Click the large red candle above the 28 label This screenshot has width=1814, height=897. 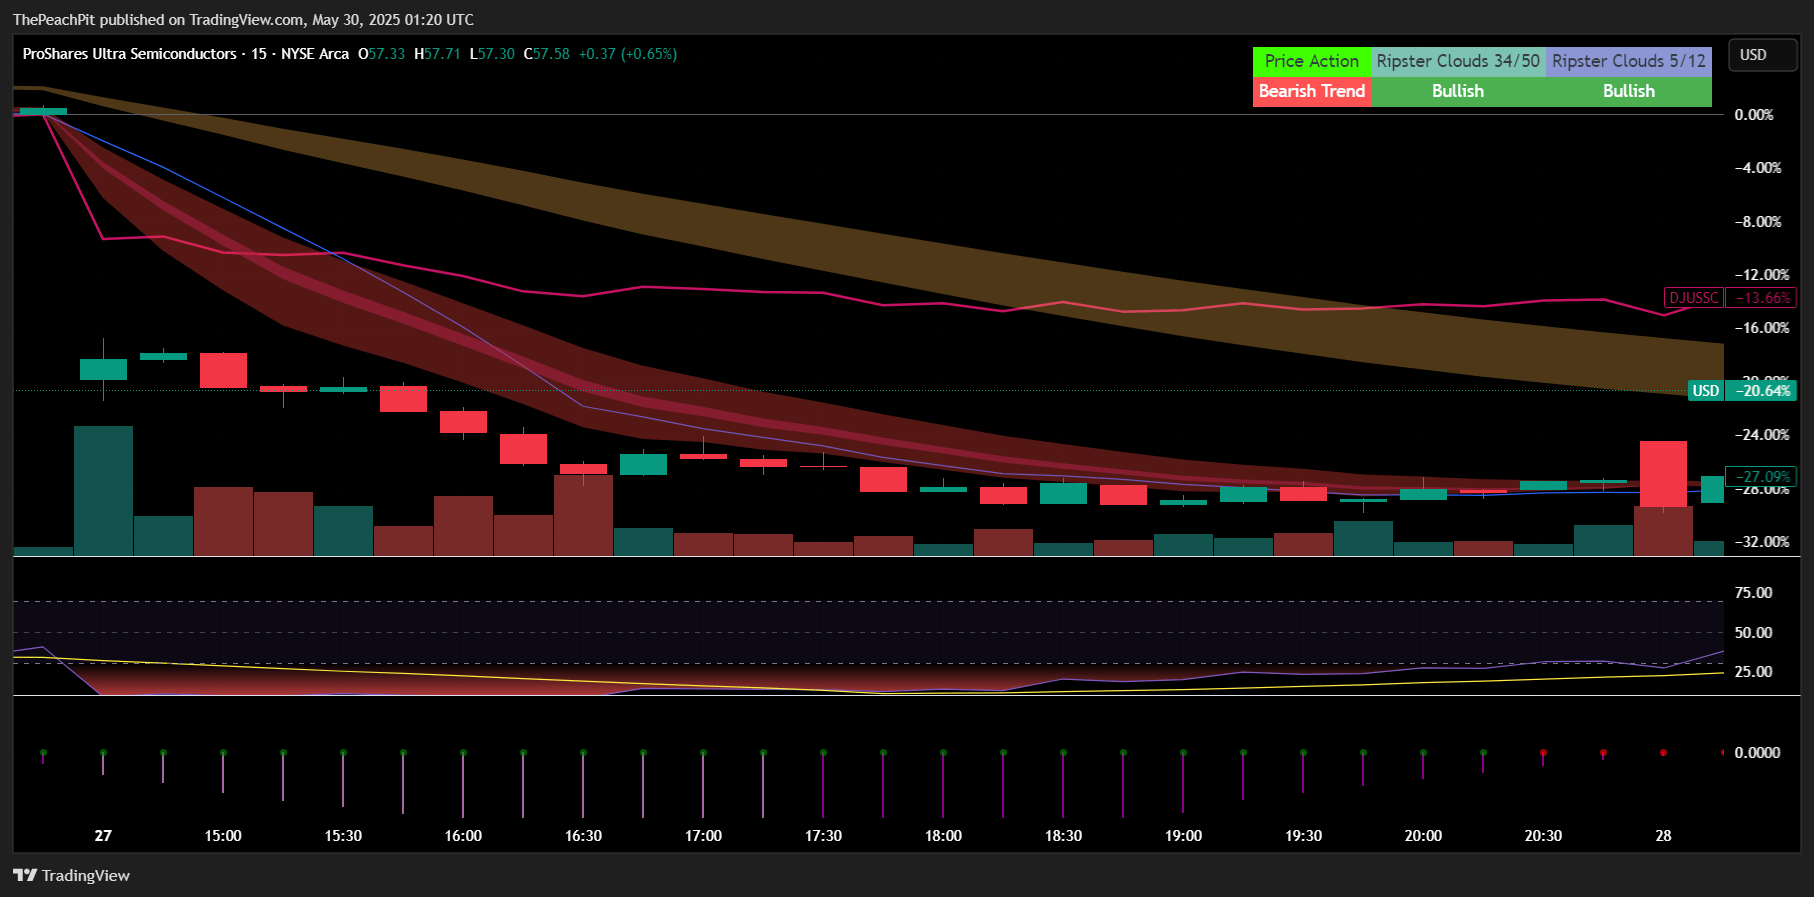1663,474
